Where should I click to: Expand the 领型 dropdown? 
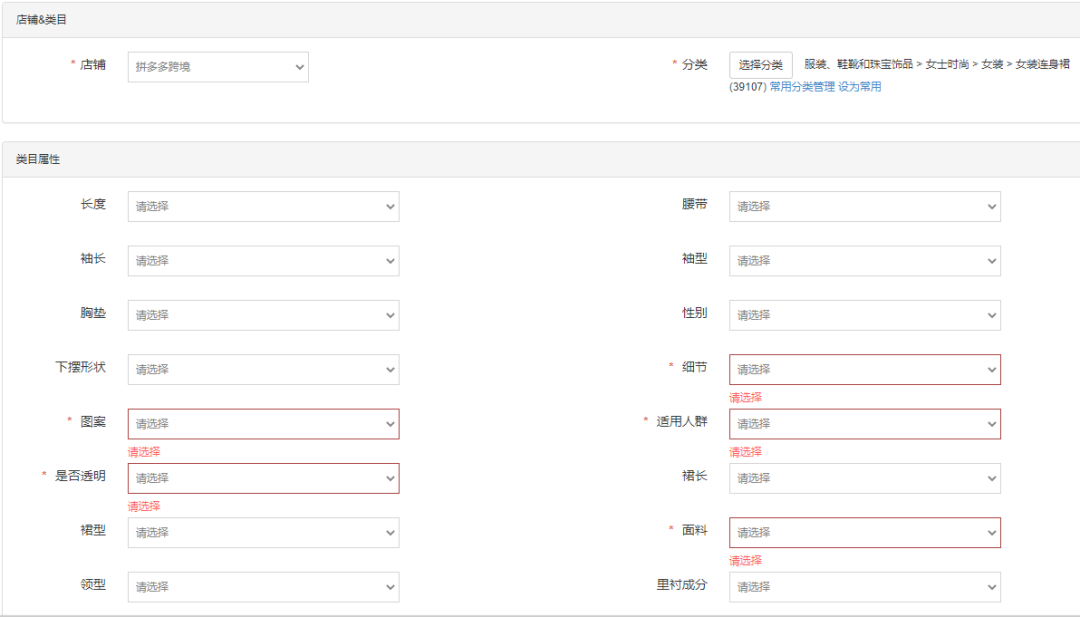(263, 587)
